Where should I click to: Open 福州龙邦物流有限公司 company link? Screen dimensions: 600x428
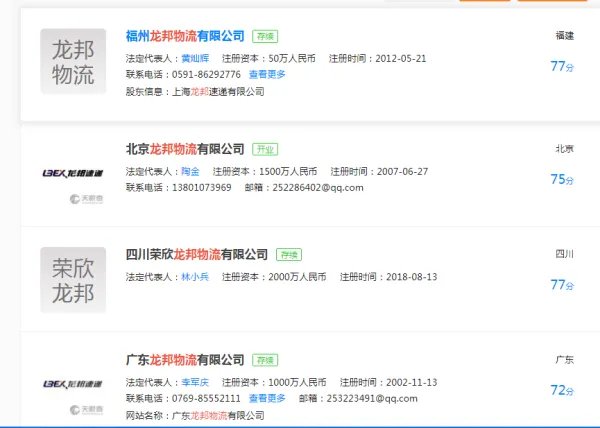coord(185,36)
